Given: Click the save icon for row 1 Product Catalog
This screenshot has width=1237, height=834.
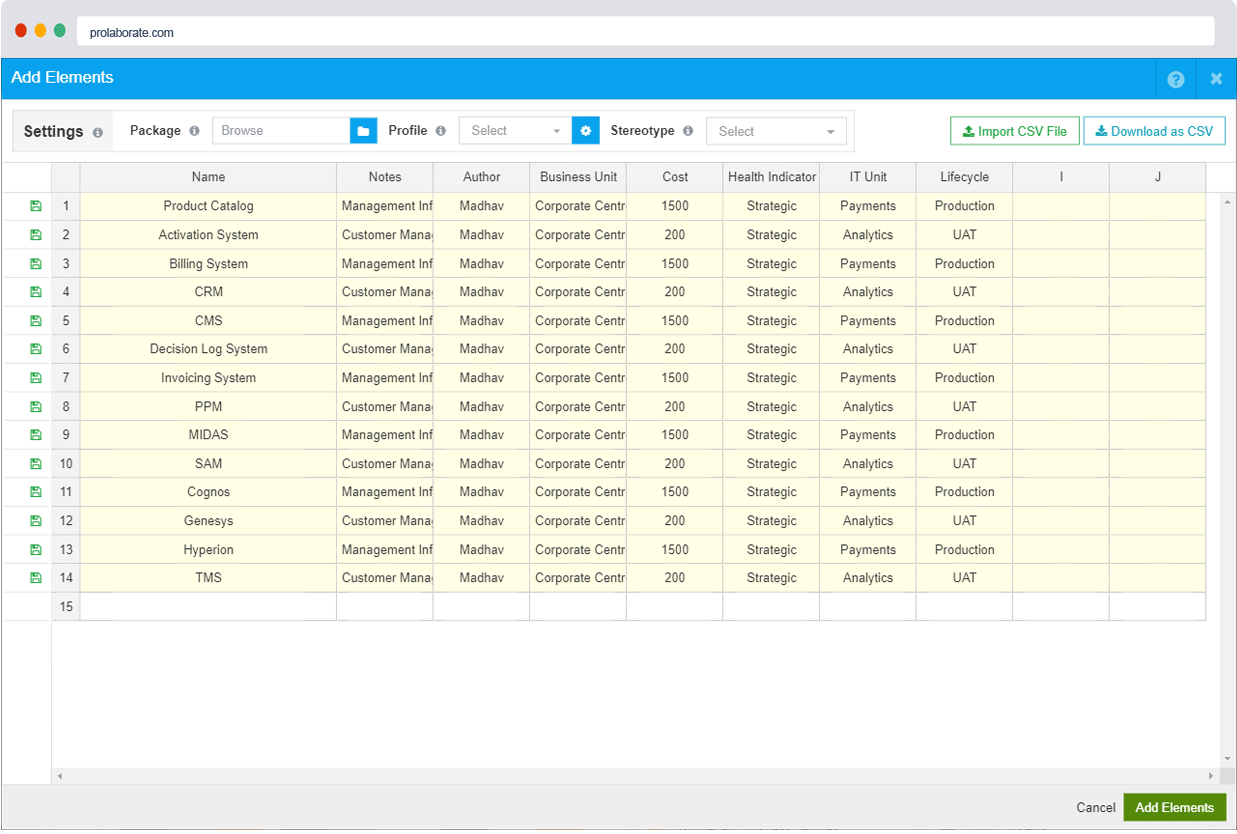Looking at the screenshot, I should coord(36,206).
